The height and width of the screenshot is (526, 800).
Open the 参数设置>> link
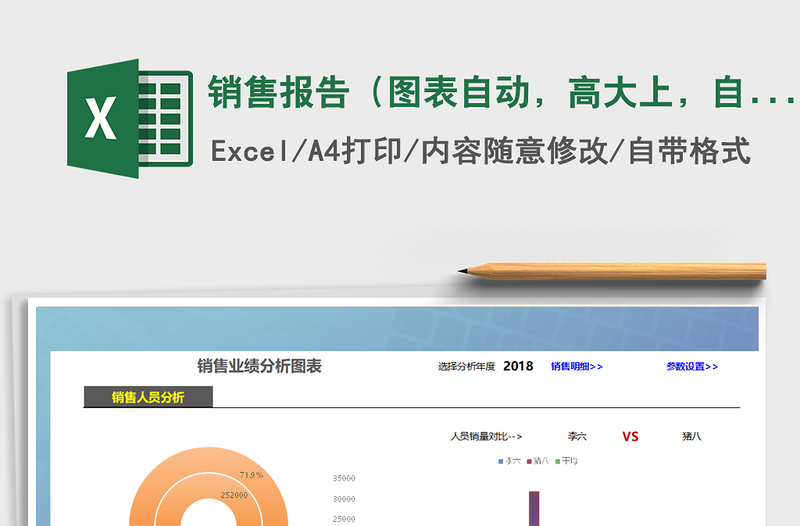coord(692,366)
